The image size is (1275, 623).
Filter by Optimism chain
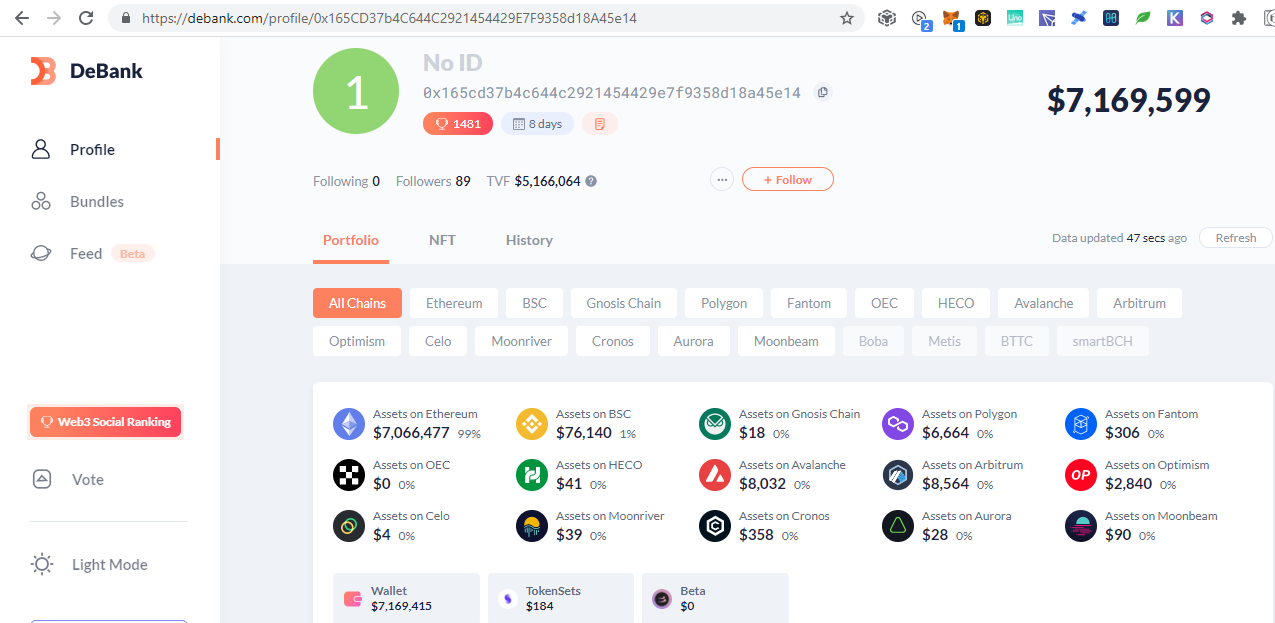click(357, 341)
